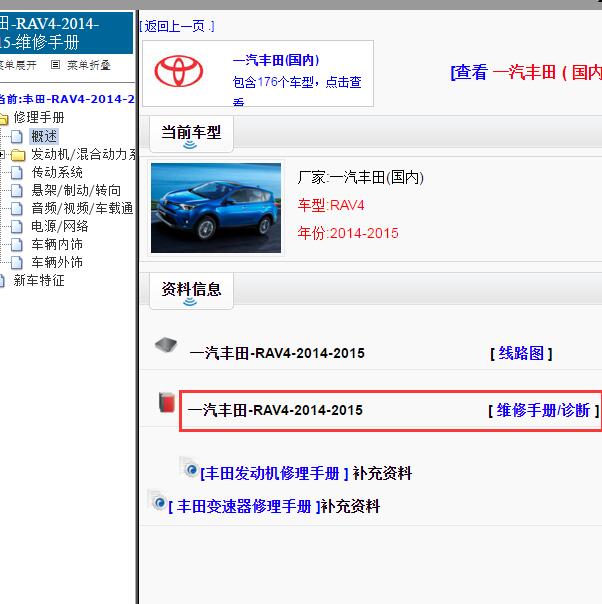Select 音频/视频/车载通 tree item
This screenshot has width=602, height=604.
pyautogui.click(x=82, y=208)
